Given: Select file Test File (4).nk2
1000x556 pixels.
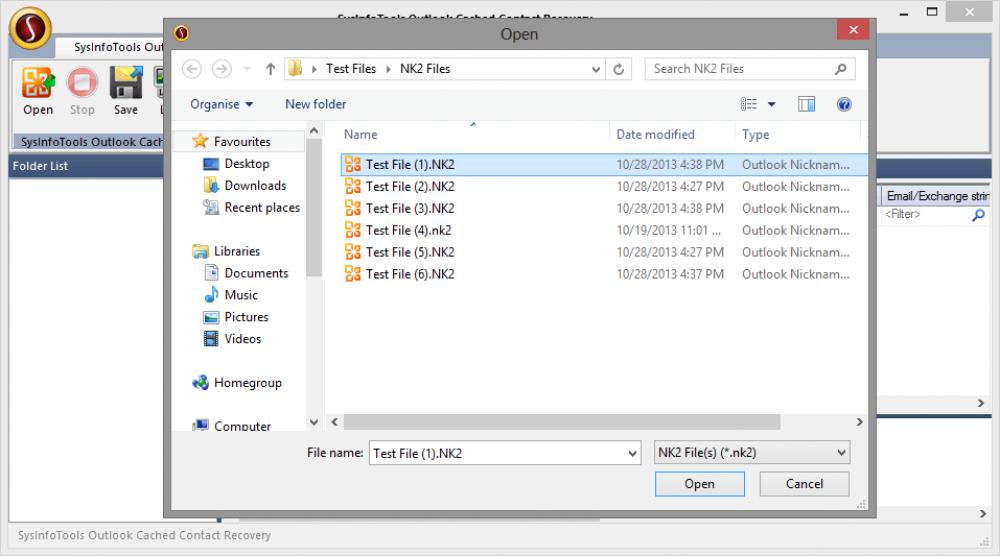Looking at the screenshot, I should [604, 230].
